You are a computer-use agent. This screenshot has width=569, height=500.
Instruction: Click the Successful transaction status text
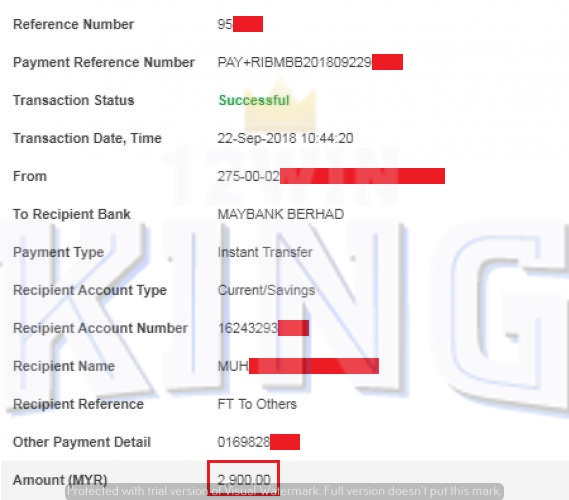click(254, 100)
